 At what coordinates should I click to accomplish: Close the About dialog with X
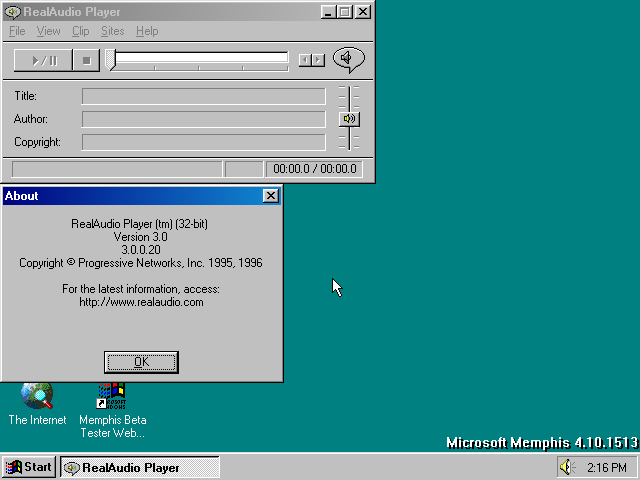coord(271,196)
